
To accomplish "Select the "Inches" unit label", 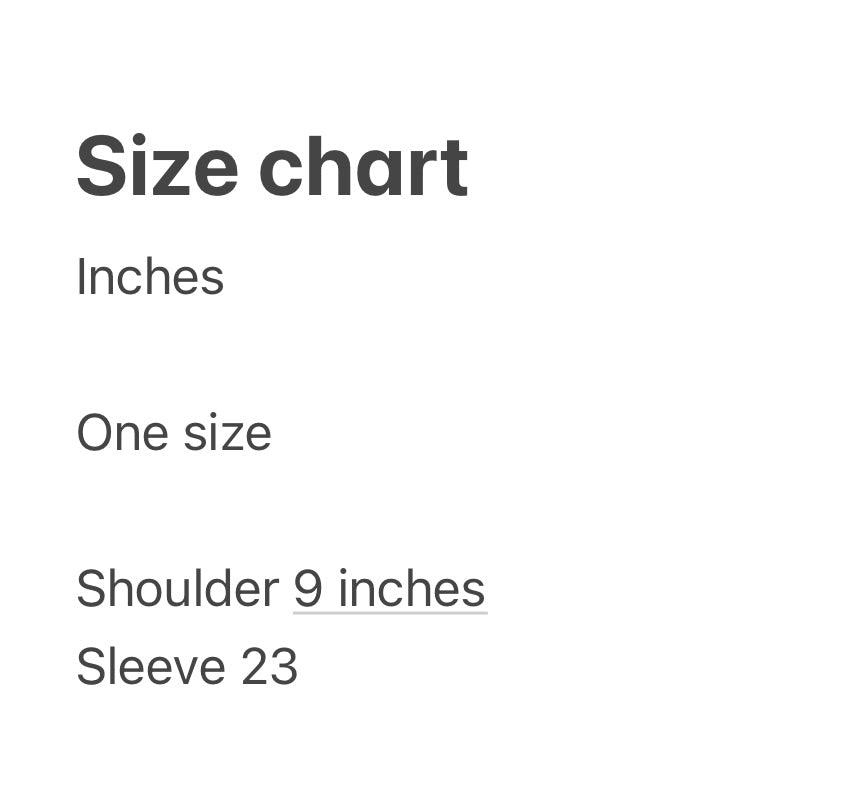I will pyautogui.click(x=150, y=277).
